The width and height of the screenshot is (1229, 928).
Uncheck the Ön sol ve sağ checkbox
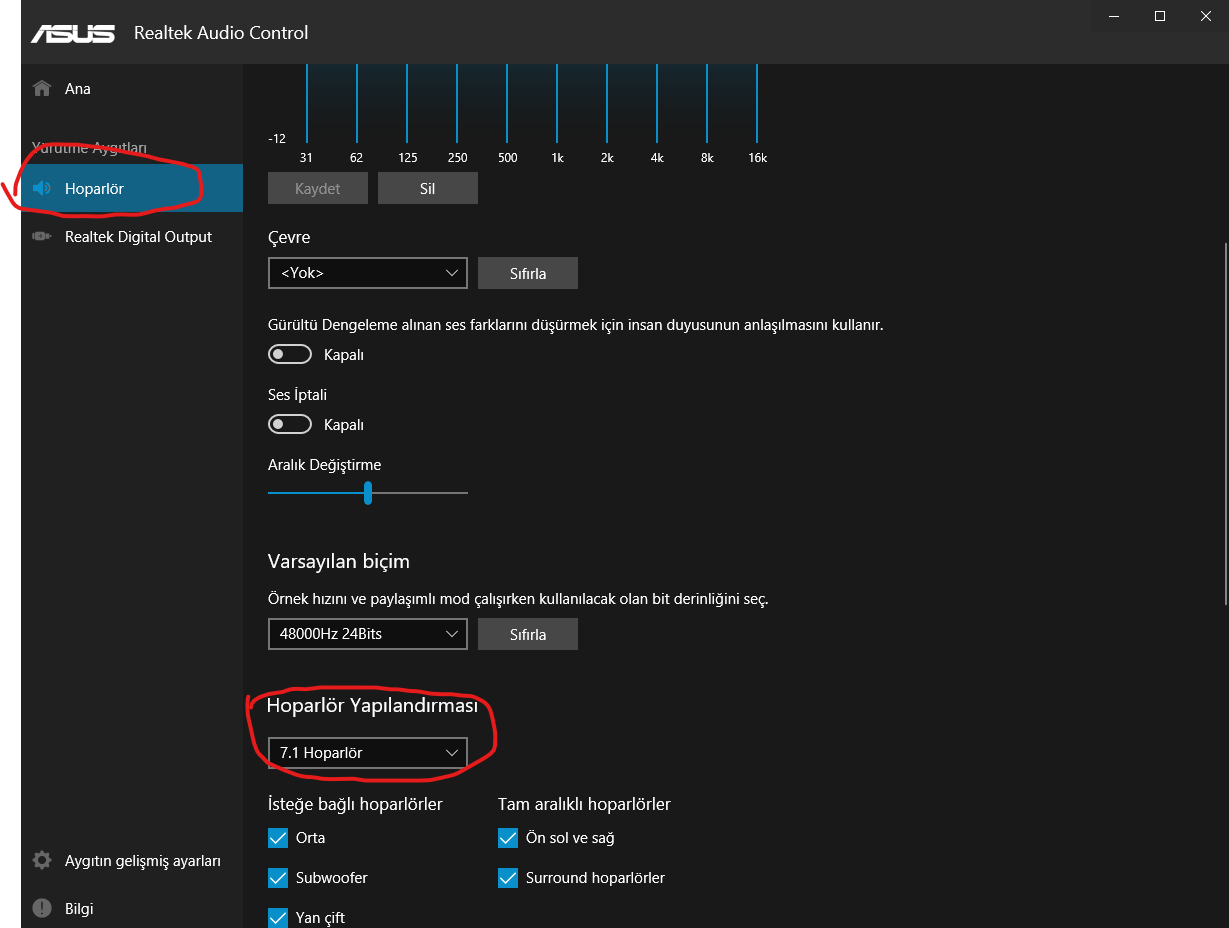(508, 838)
